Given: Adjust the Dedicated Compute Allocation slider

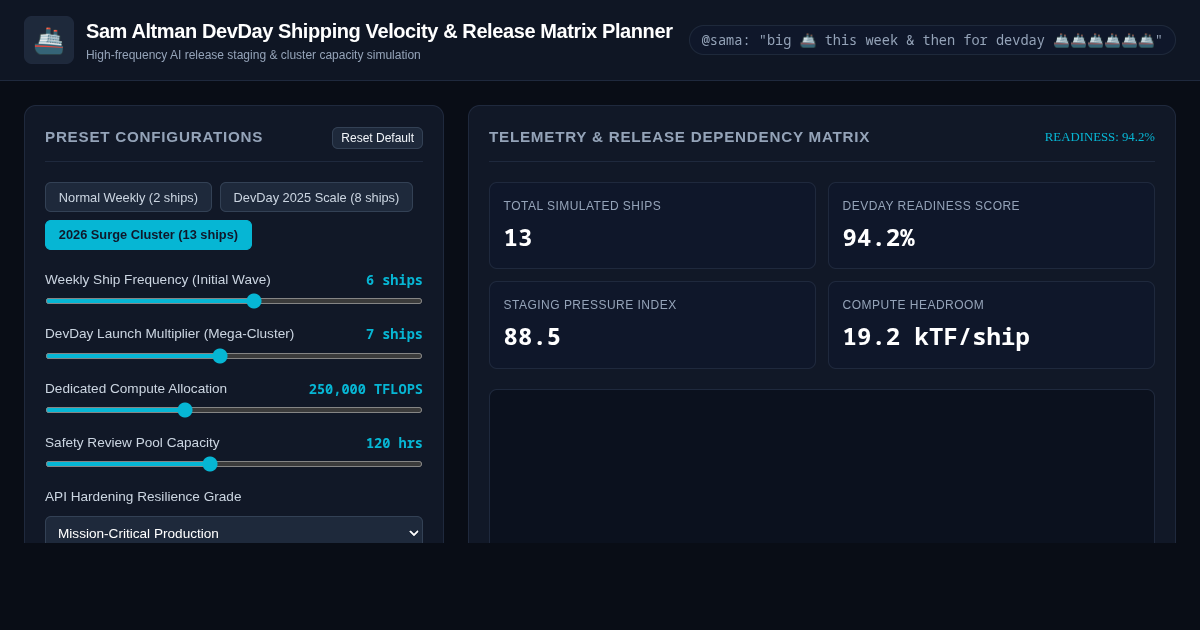Looking at the screenshot, I should click(x=234, y=410).
